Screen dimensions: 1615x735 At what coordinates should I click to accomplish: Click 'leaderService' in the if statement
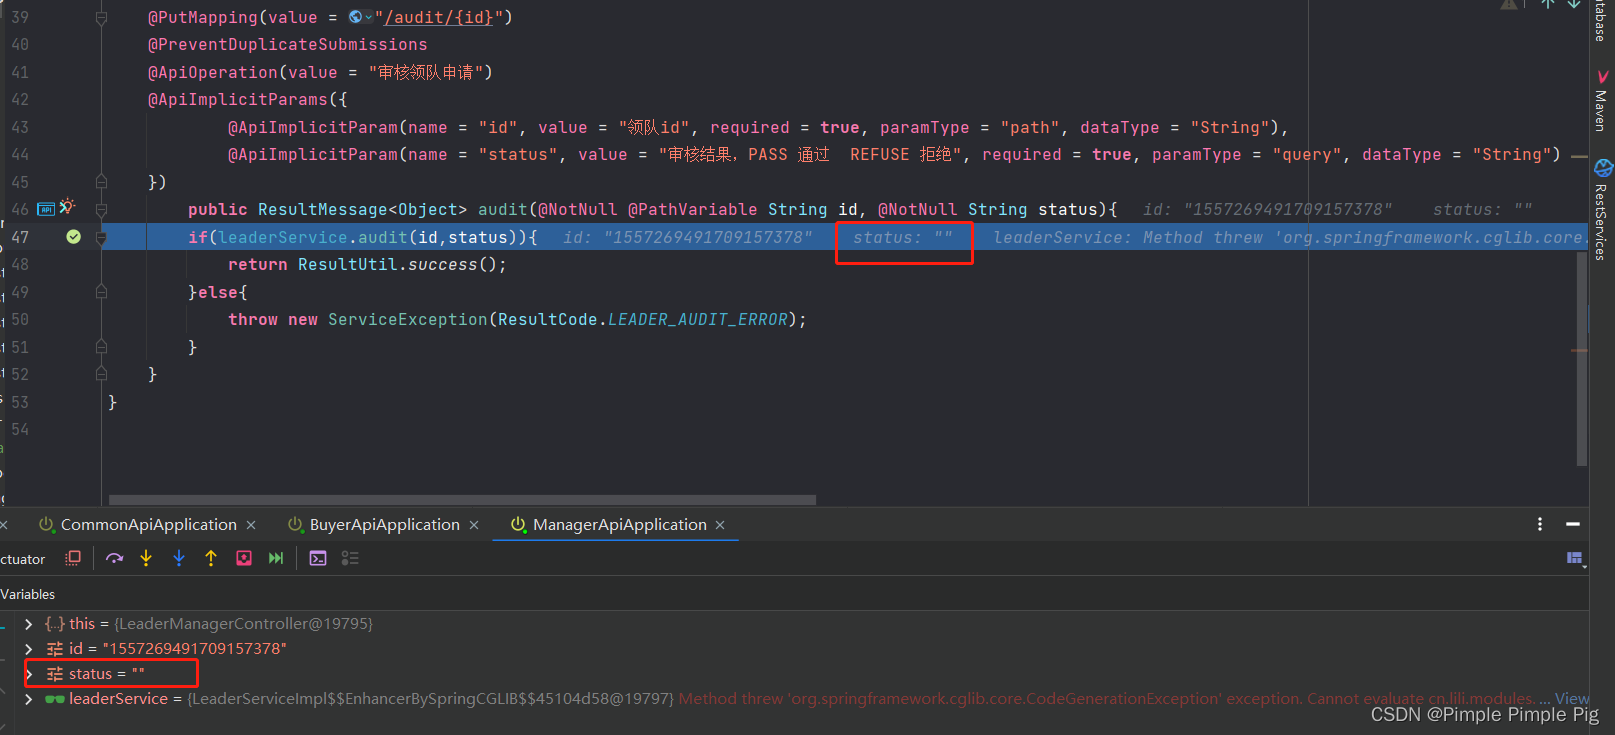pyautogui.click(x=283, y=237)
